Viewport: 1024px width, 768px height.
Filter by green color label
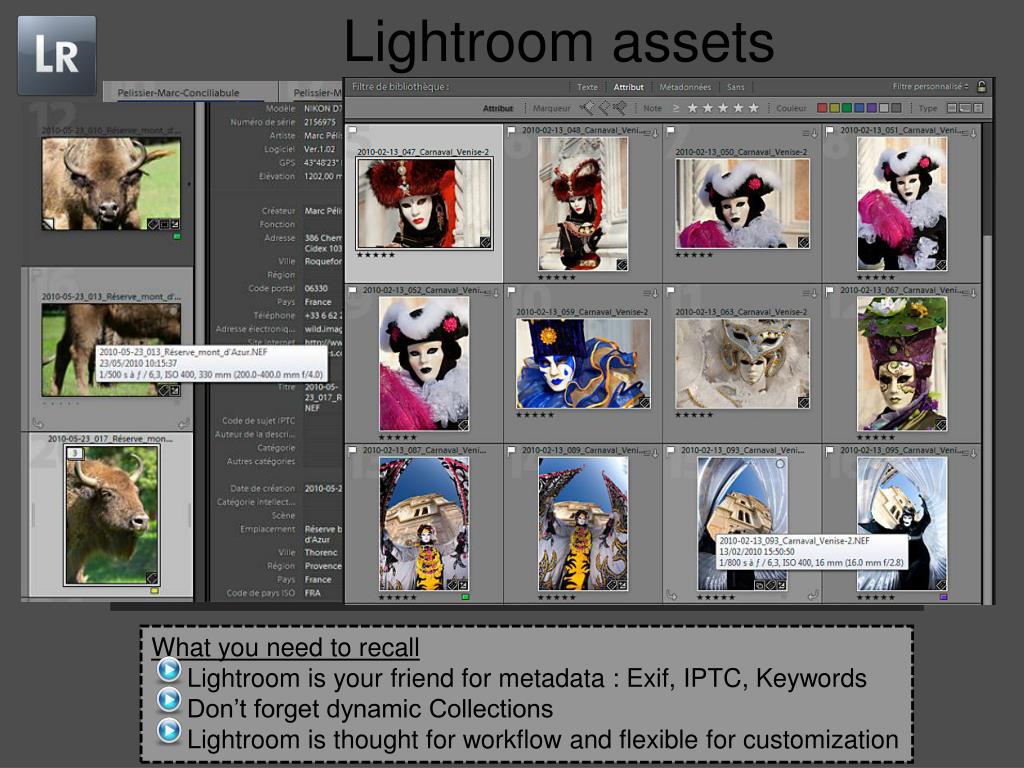847,108
